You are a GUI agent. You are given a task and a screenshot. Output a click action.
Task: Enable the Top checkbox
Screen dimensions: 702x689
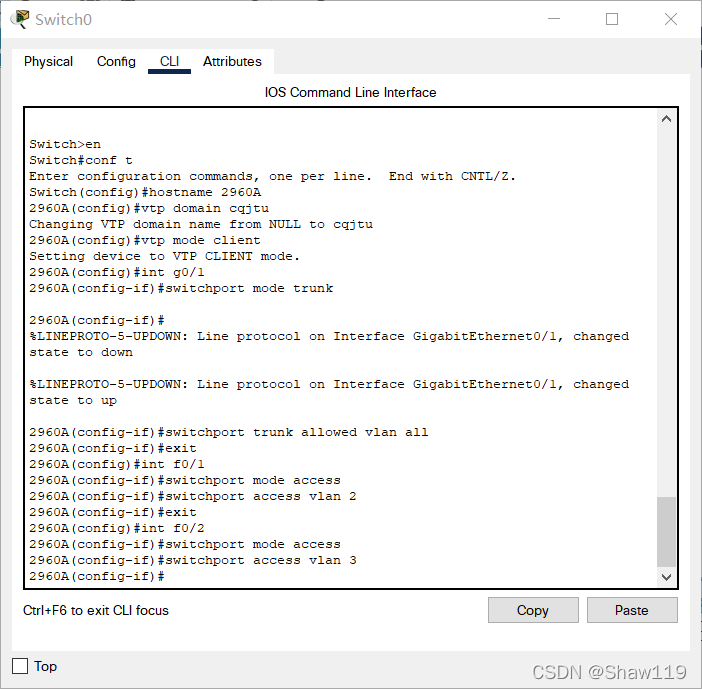(20, 666)
